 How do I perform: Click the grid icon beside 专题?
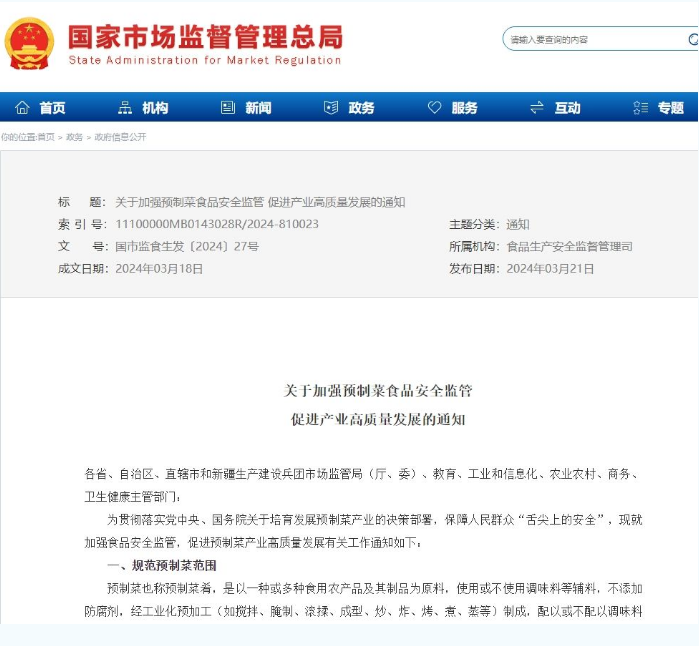point(640,108)
